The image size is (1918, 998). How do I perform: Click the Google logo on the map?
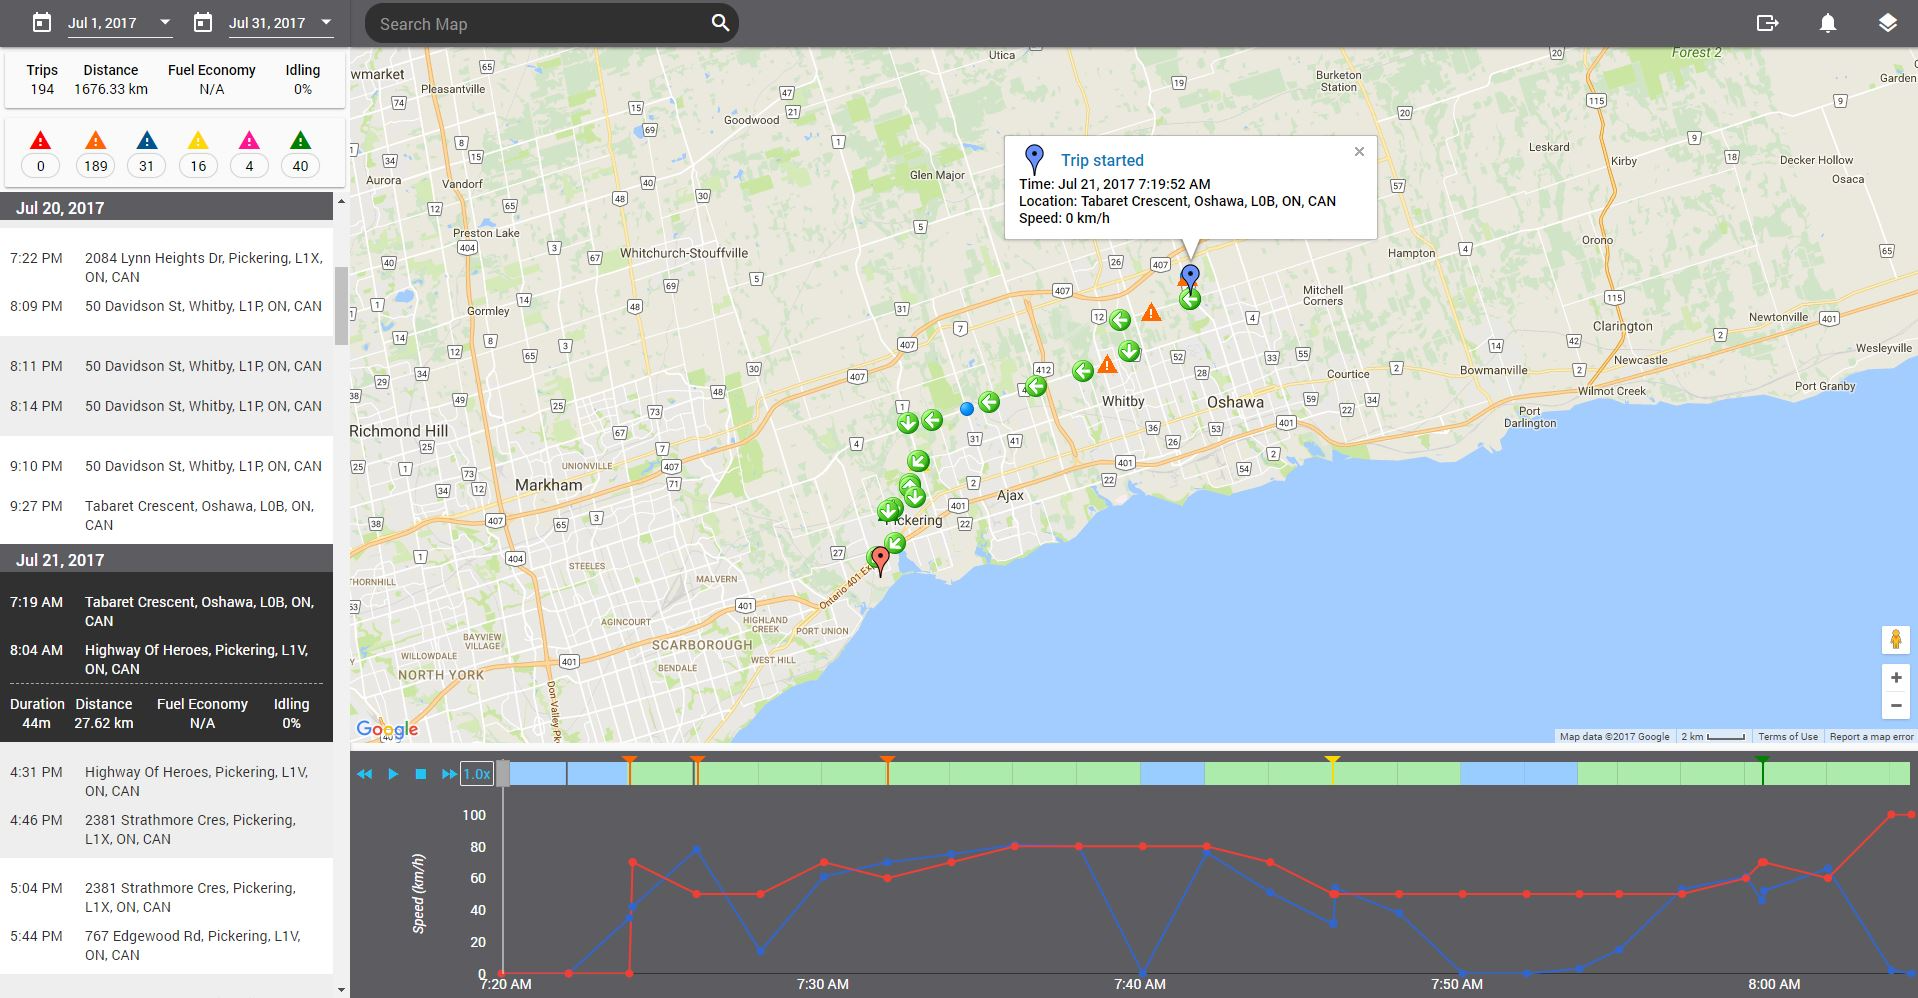coord(387,729)
